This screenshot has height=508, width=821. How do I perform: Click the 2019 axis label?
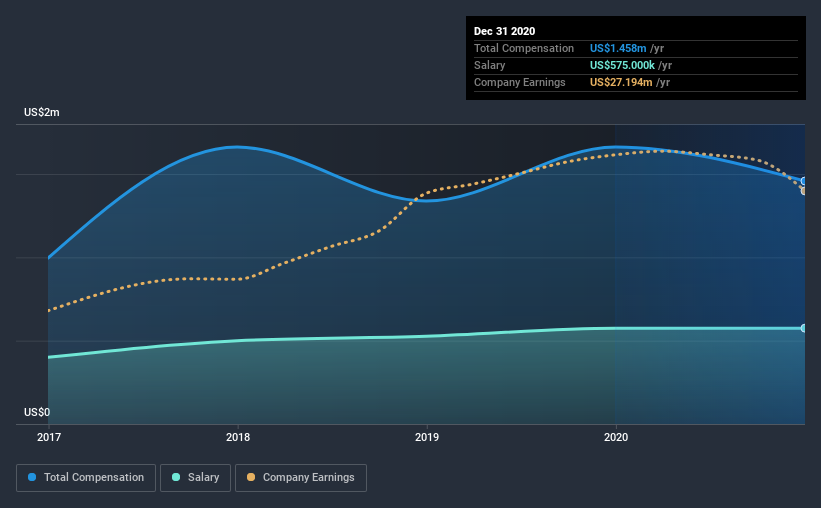tap(427, 437)
